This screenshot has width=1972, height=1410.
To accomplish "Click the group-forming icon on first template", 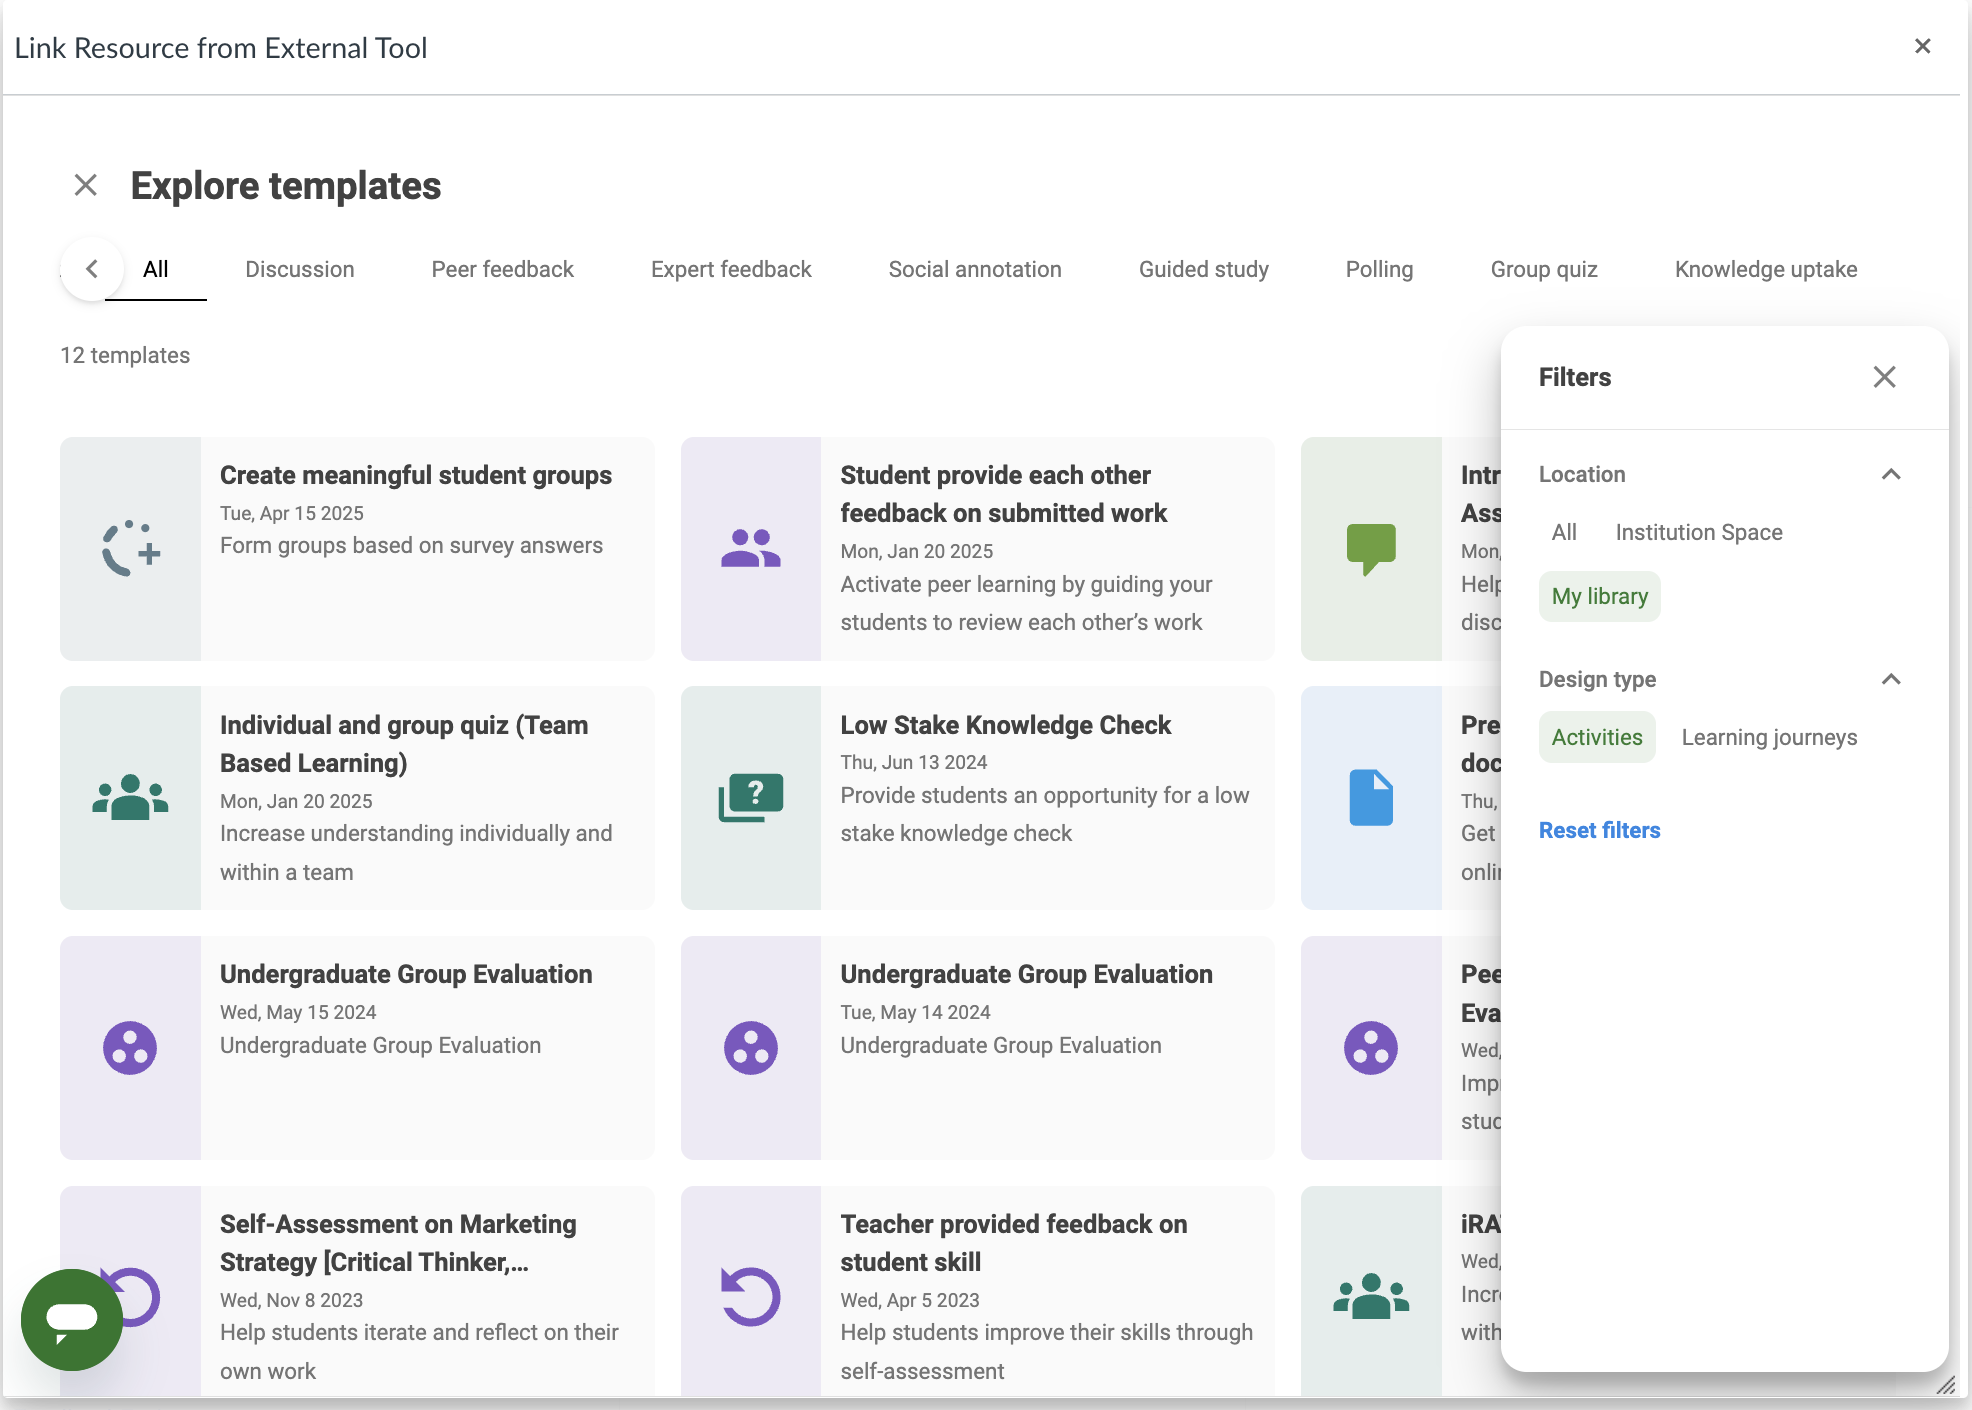I will (x=131, y=549).
